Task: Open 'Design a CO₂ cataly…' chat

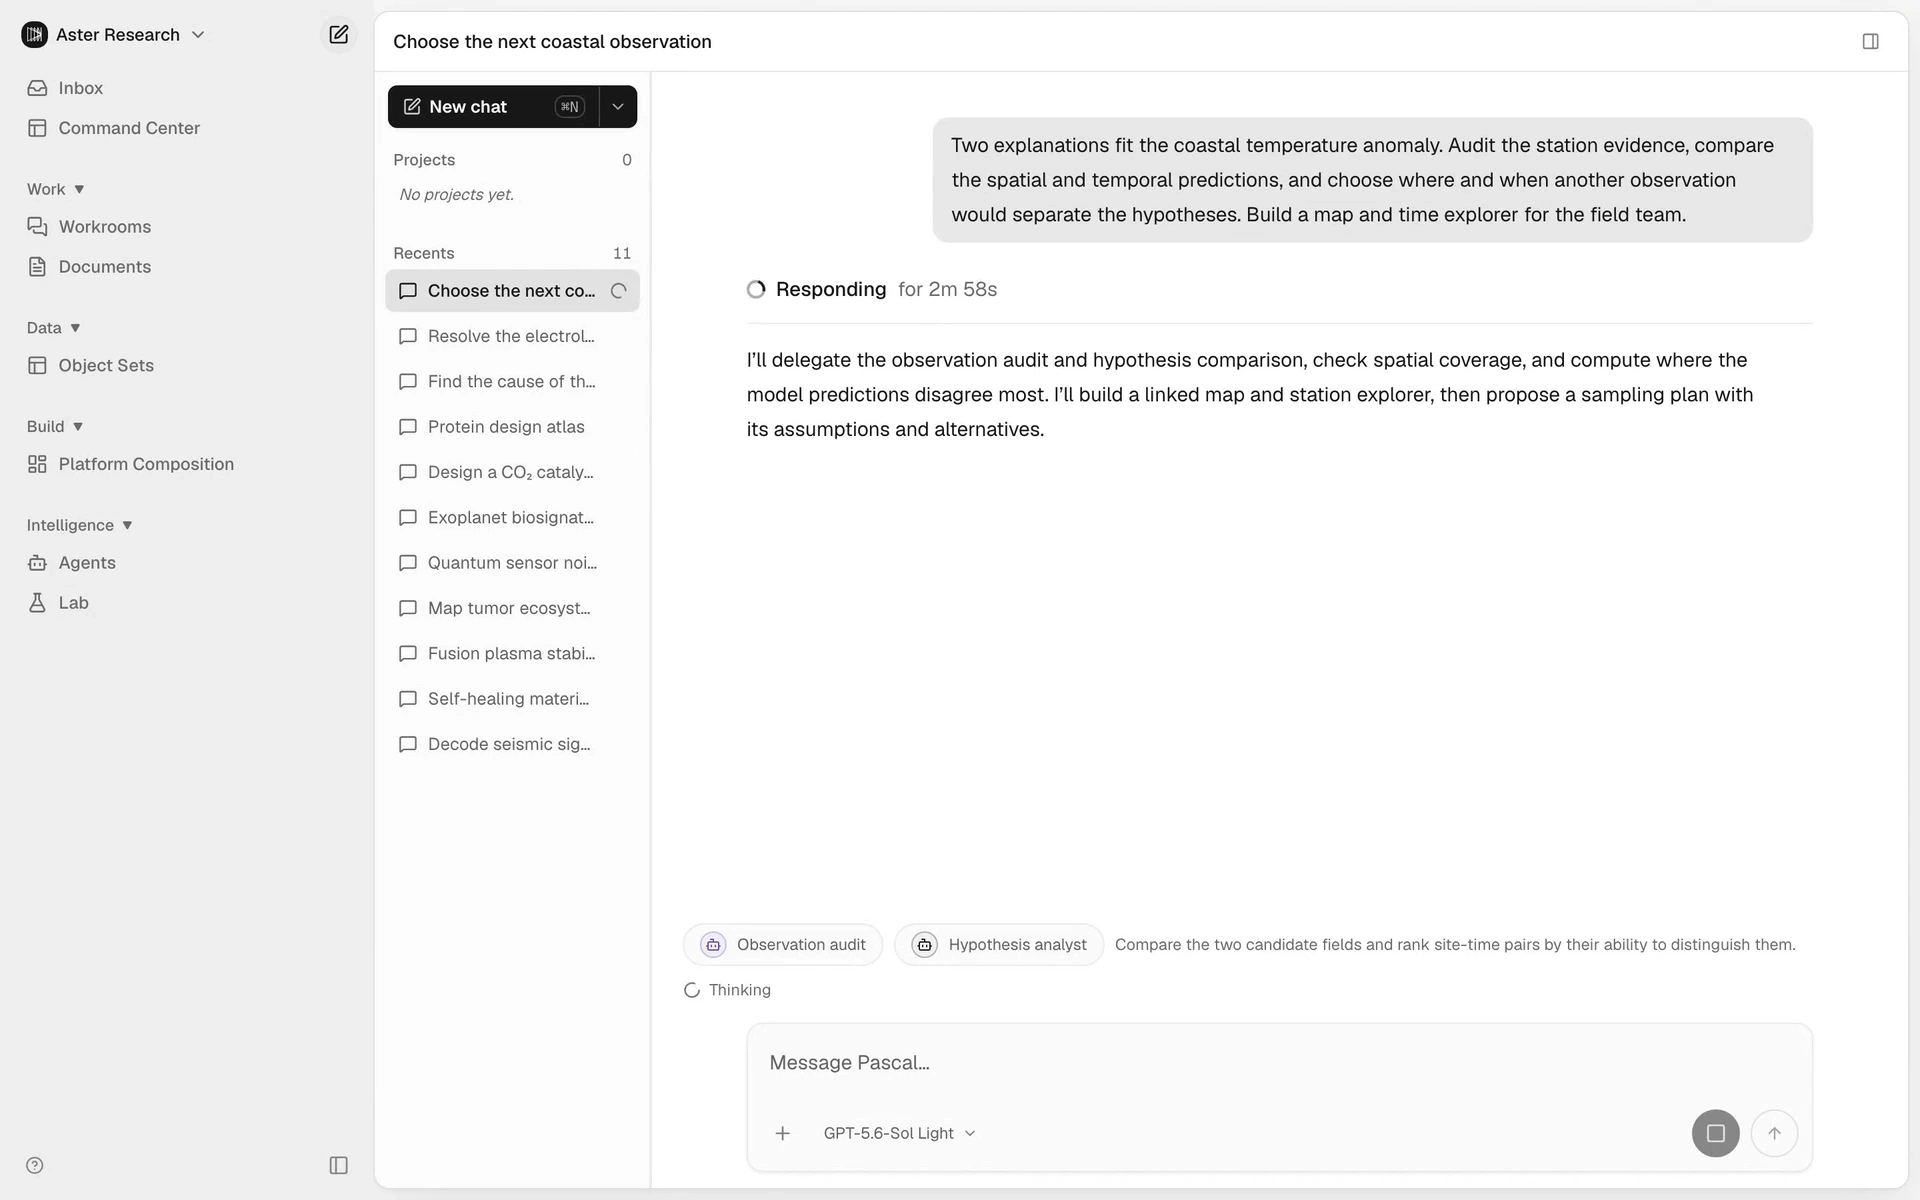Action: point(512,472)
